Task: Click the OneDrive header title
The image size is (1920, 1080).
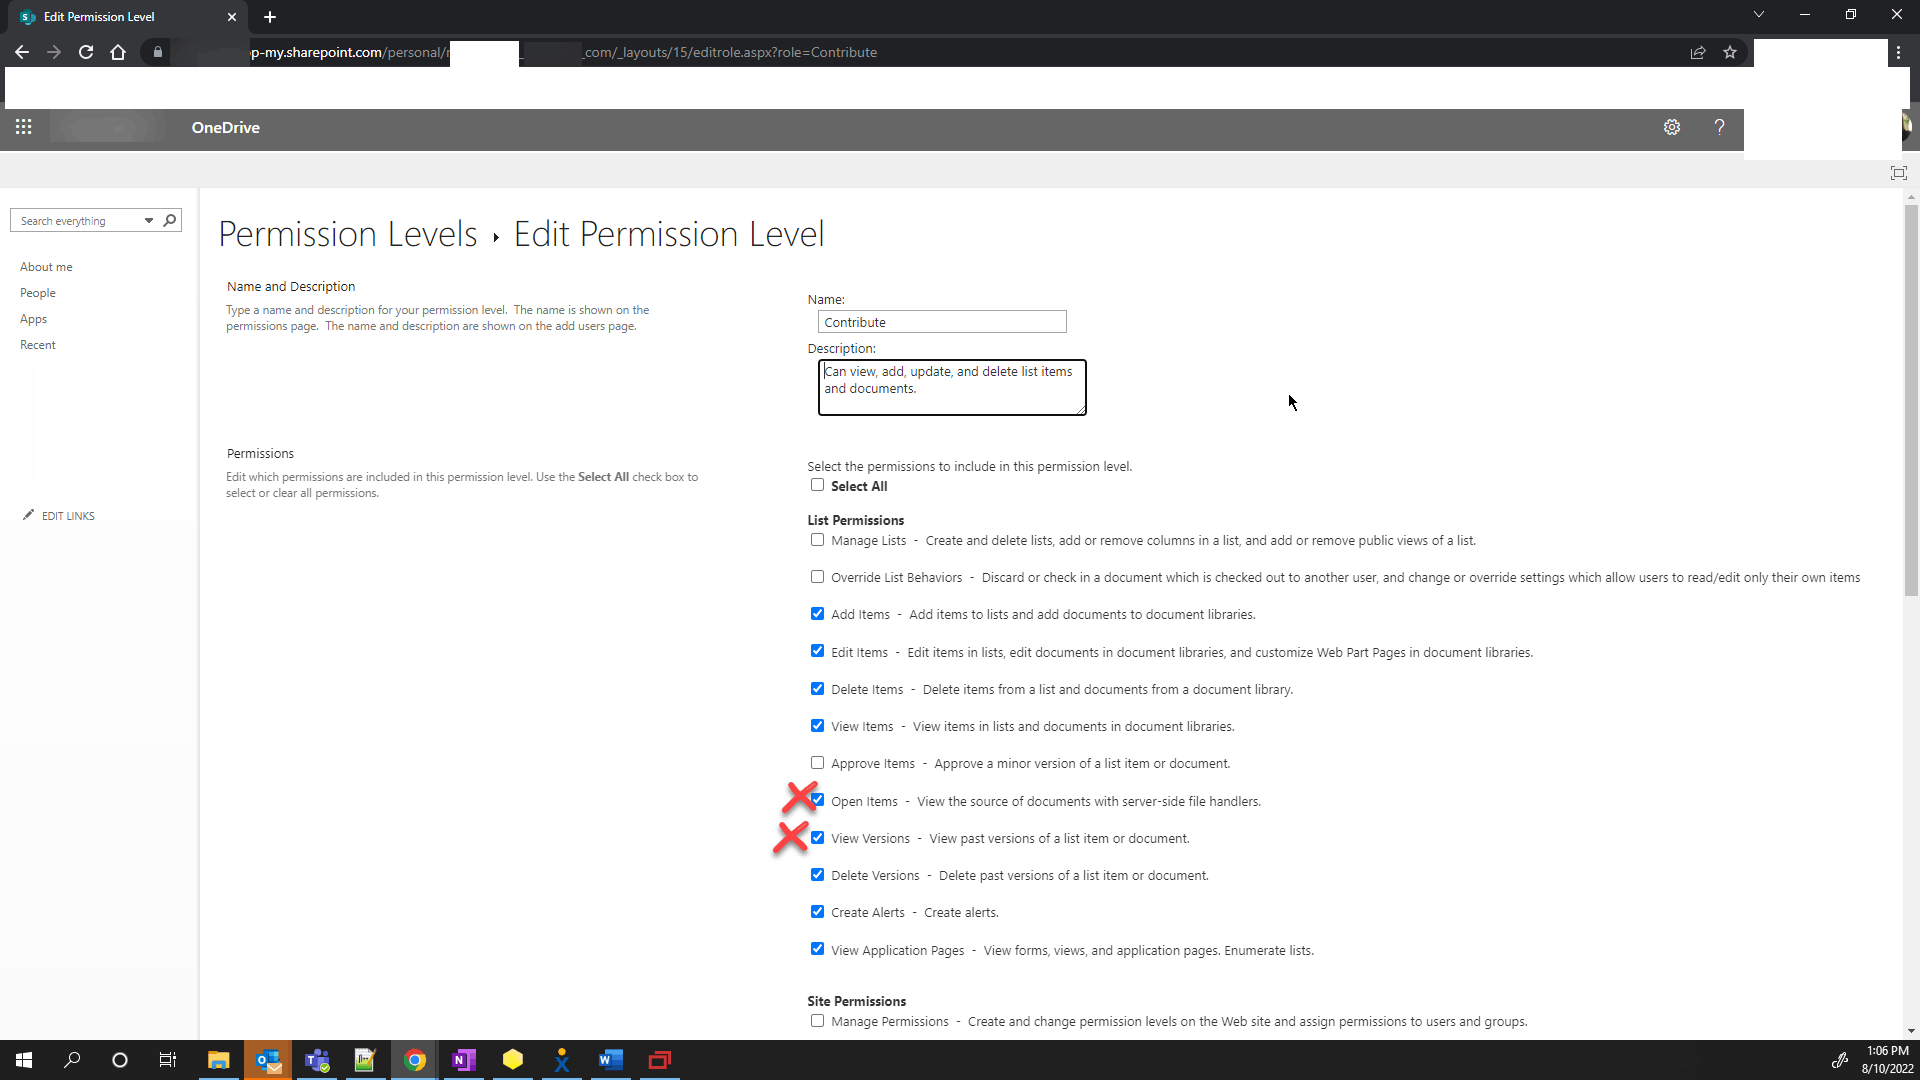Action: tap(226, 128)
